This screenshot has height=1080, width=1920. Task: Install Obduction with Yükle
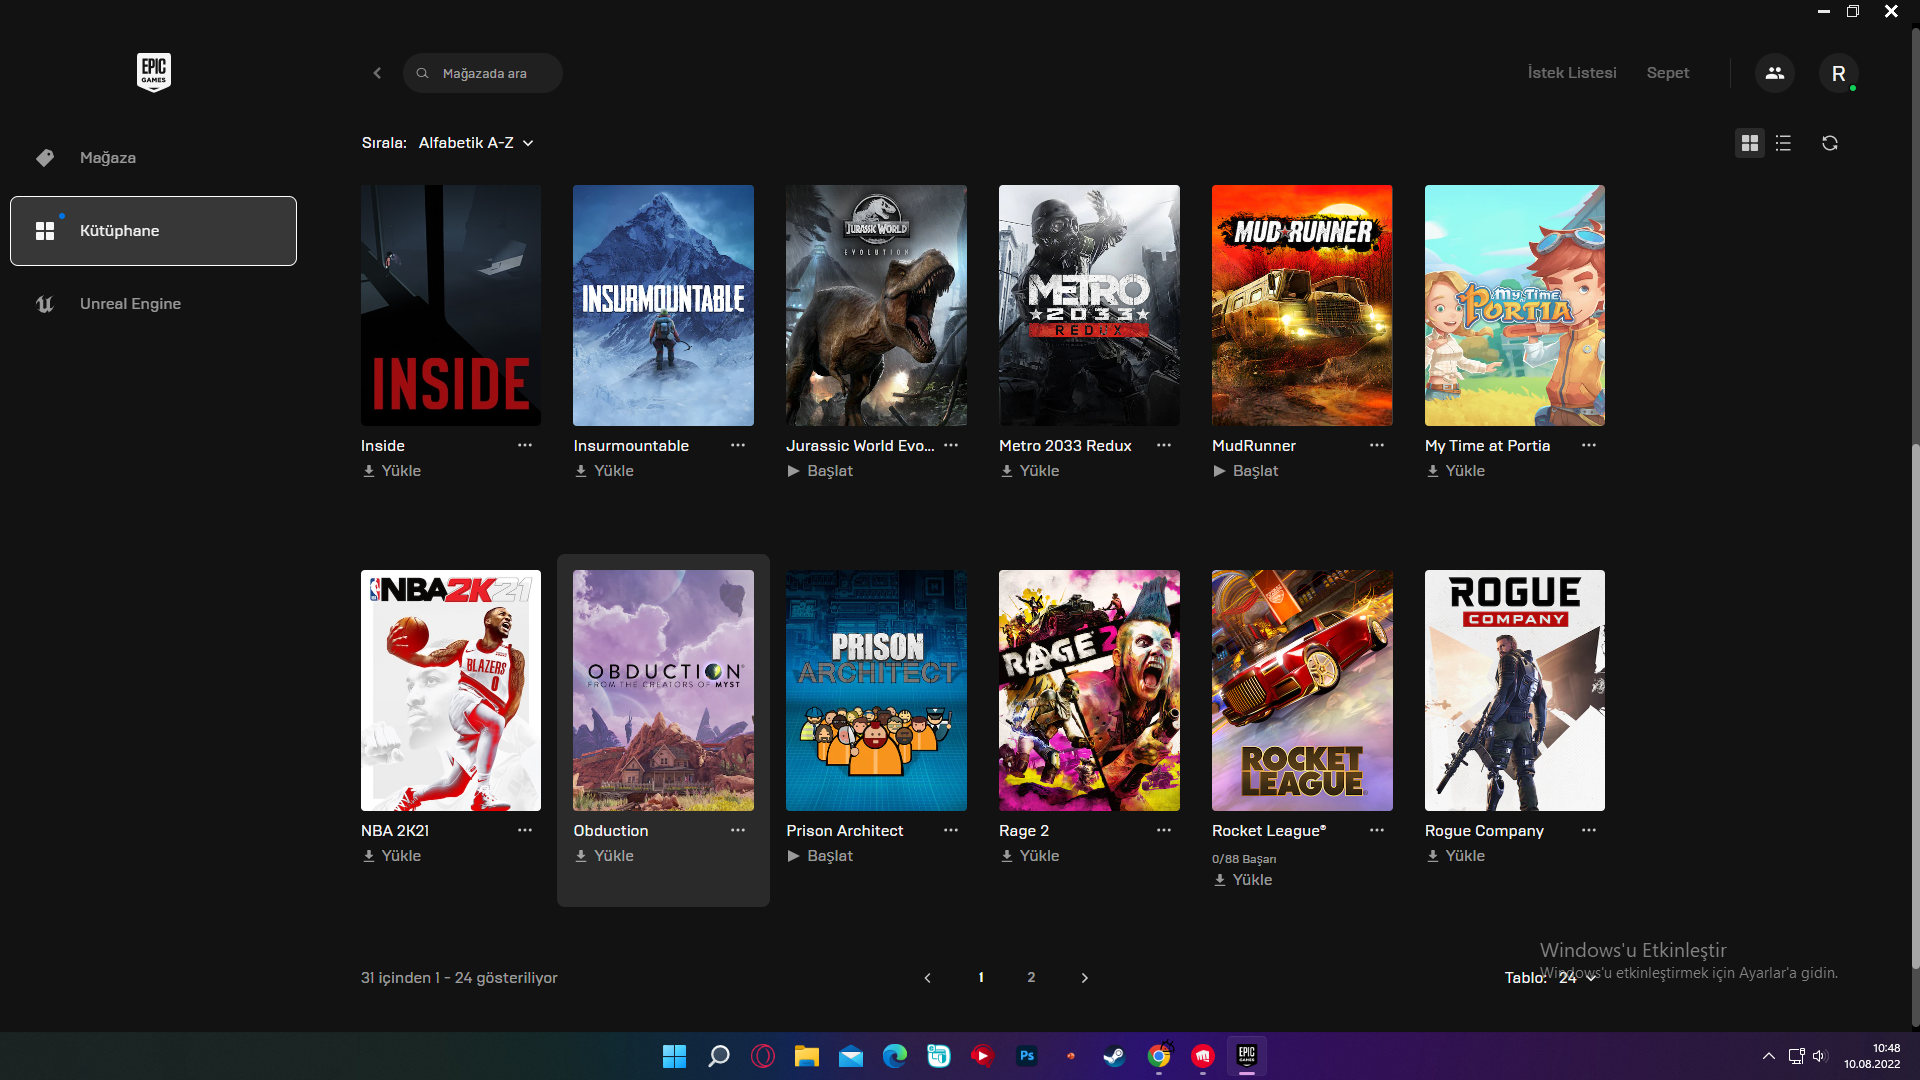604,856
